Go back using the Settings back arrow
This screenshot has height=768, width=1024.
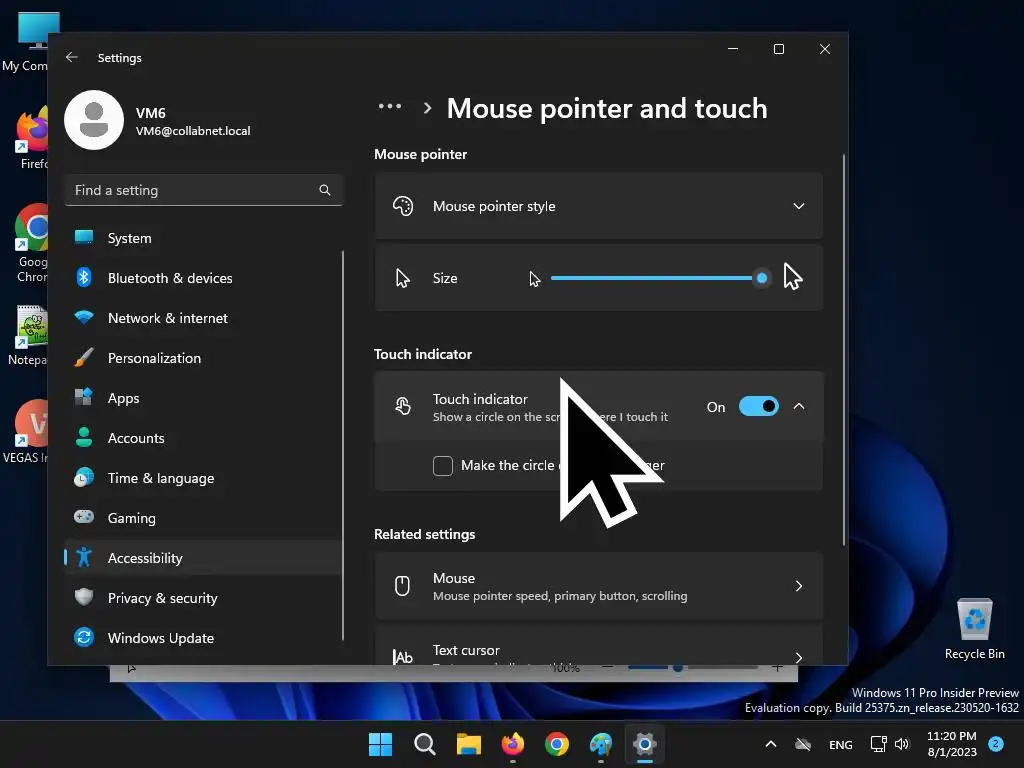tap(72, 57)
